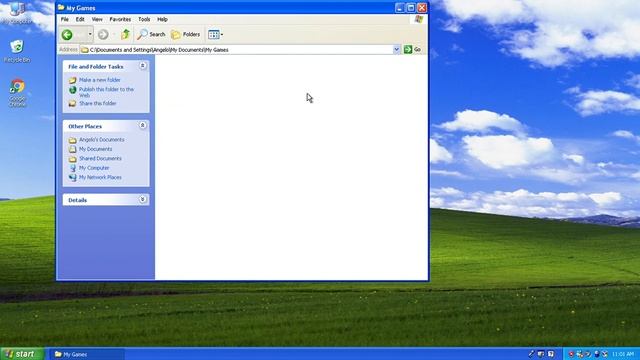Expand the Address bar dropdown arrow

coord(396,49)
